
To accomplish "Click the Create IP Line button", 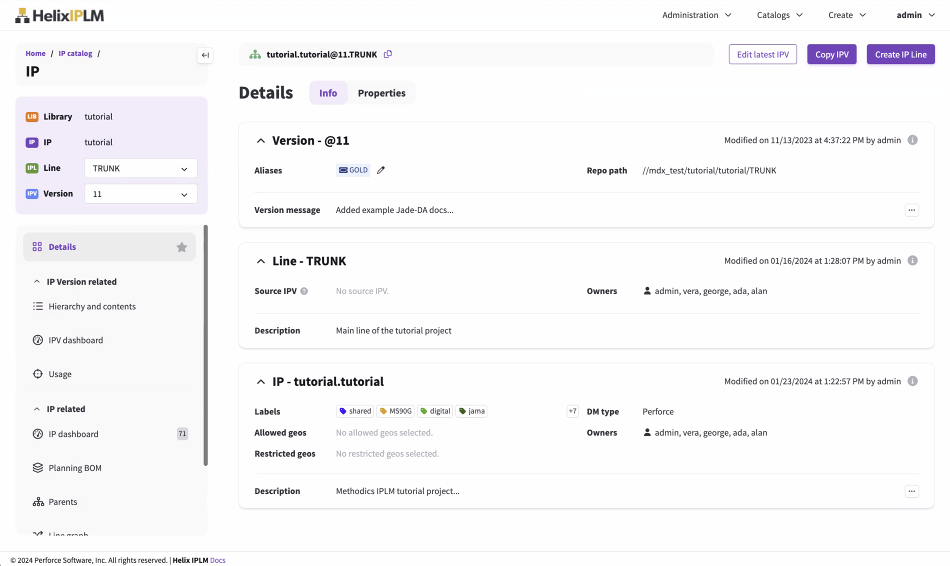I will click(x=900, y=54).
